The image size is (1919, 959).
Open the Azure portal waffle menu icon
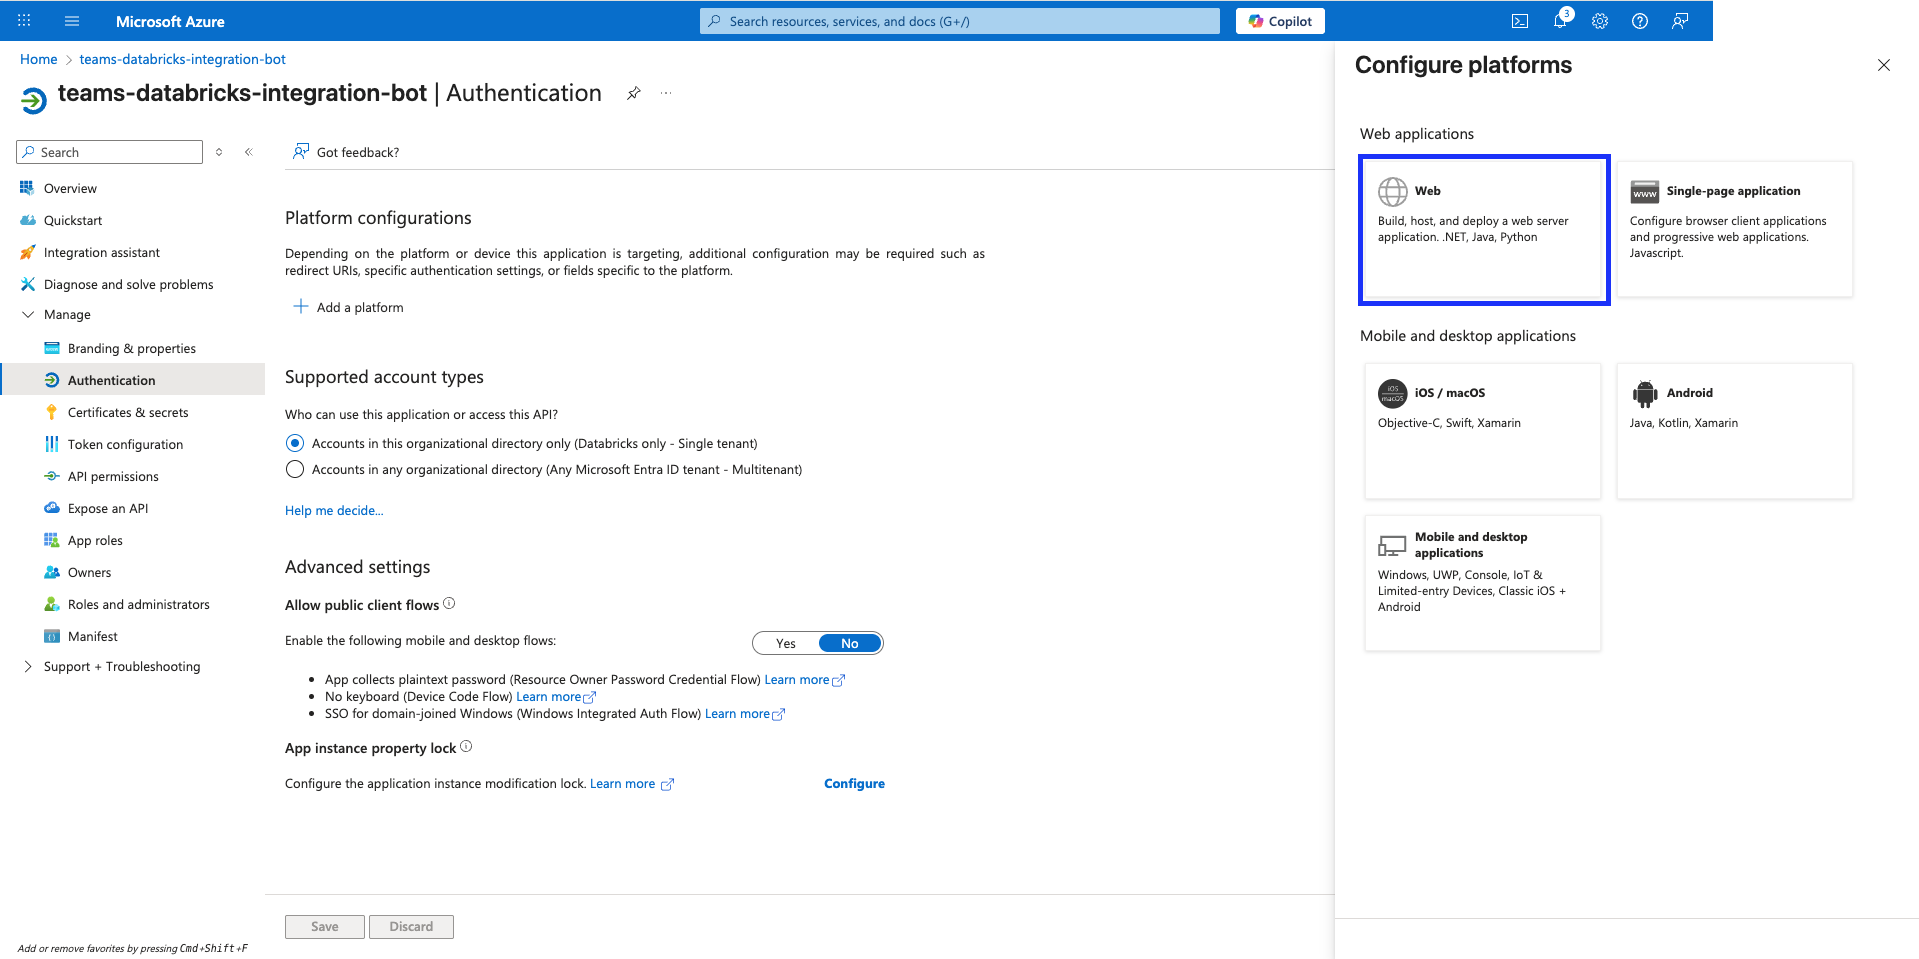pyautogui.click(x=24, y=21)
